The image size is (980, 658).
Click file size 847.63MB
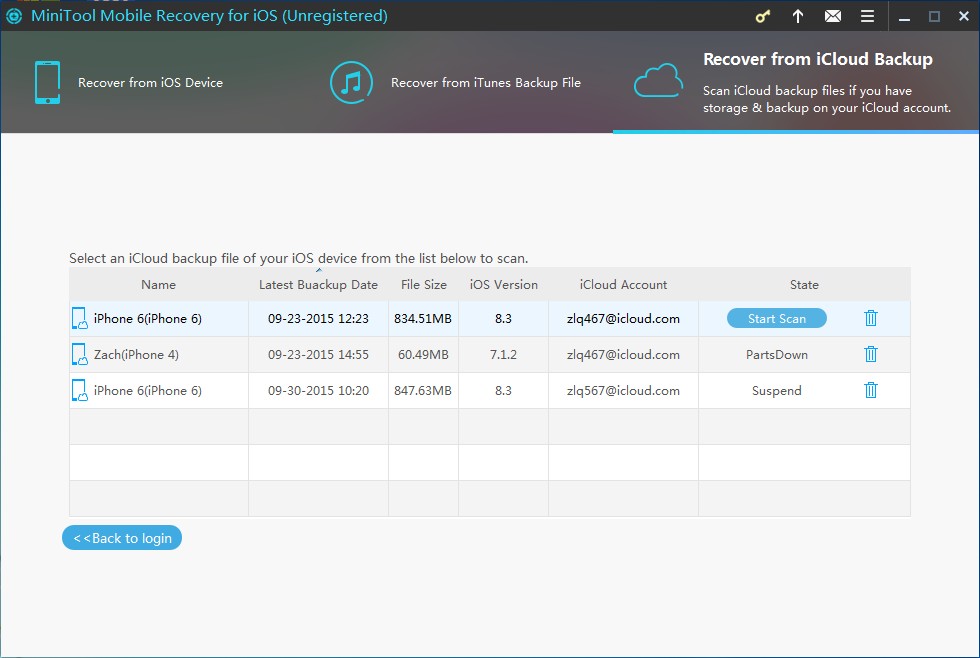[x=422, y=391]
